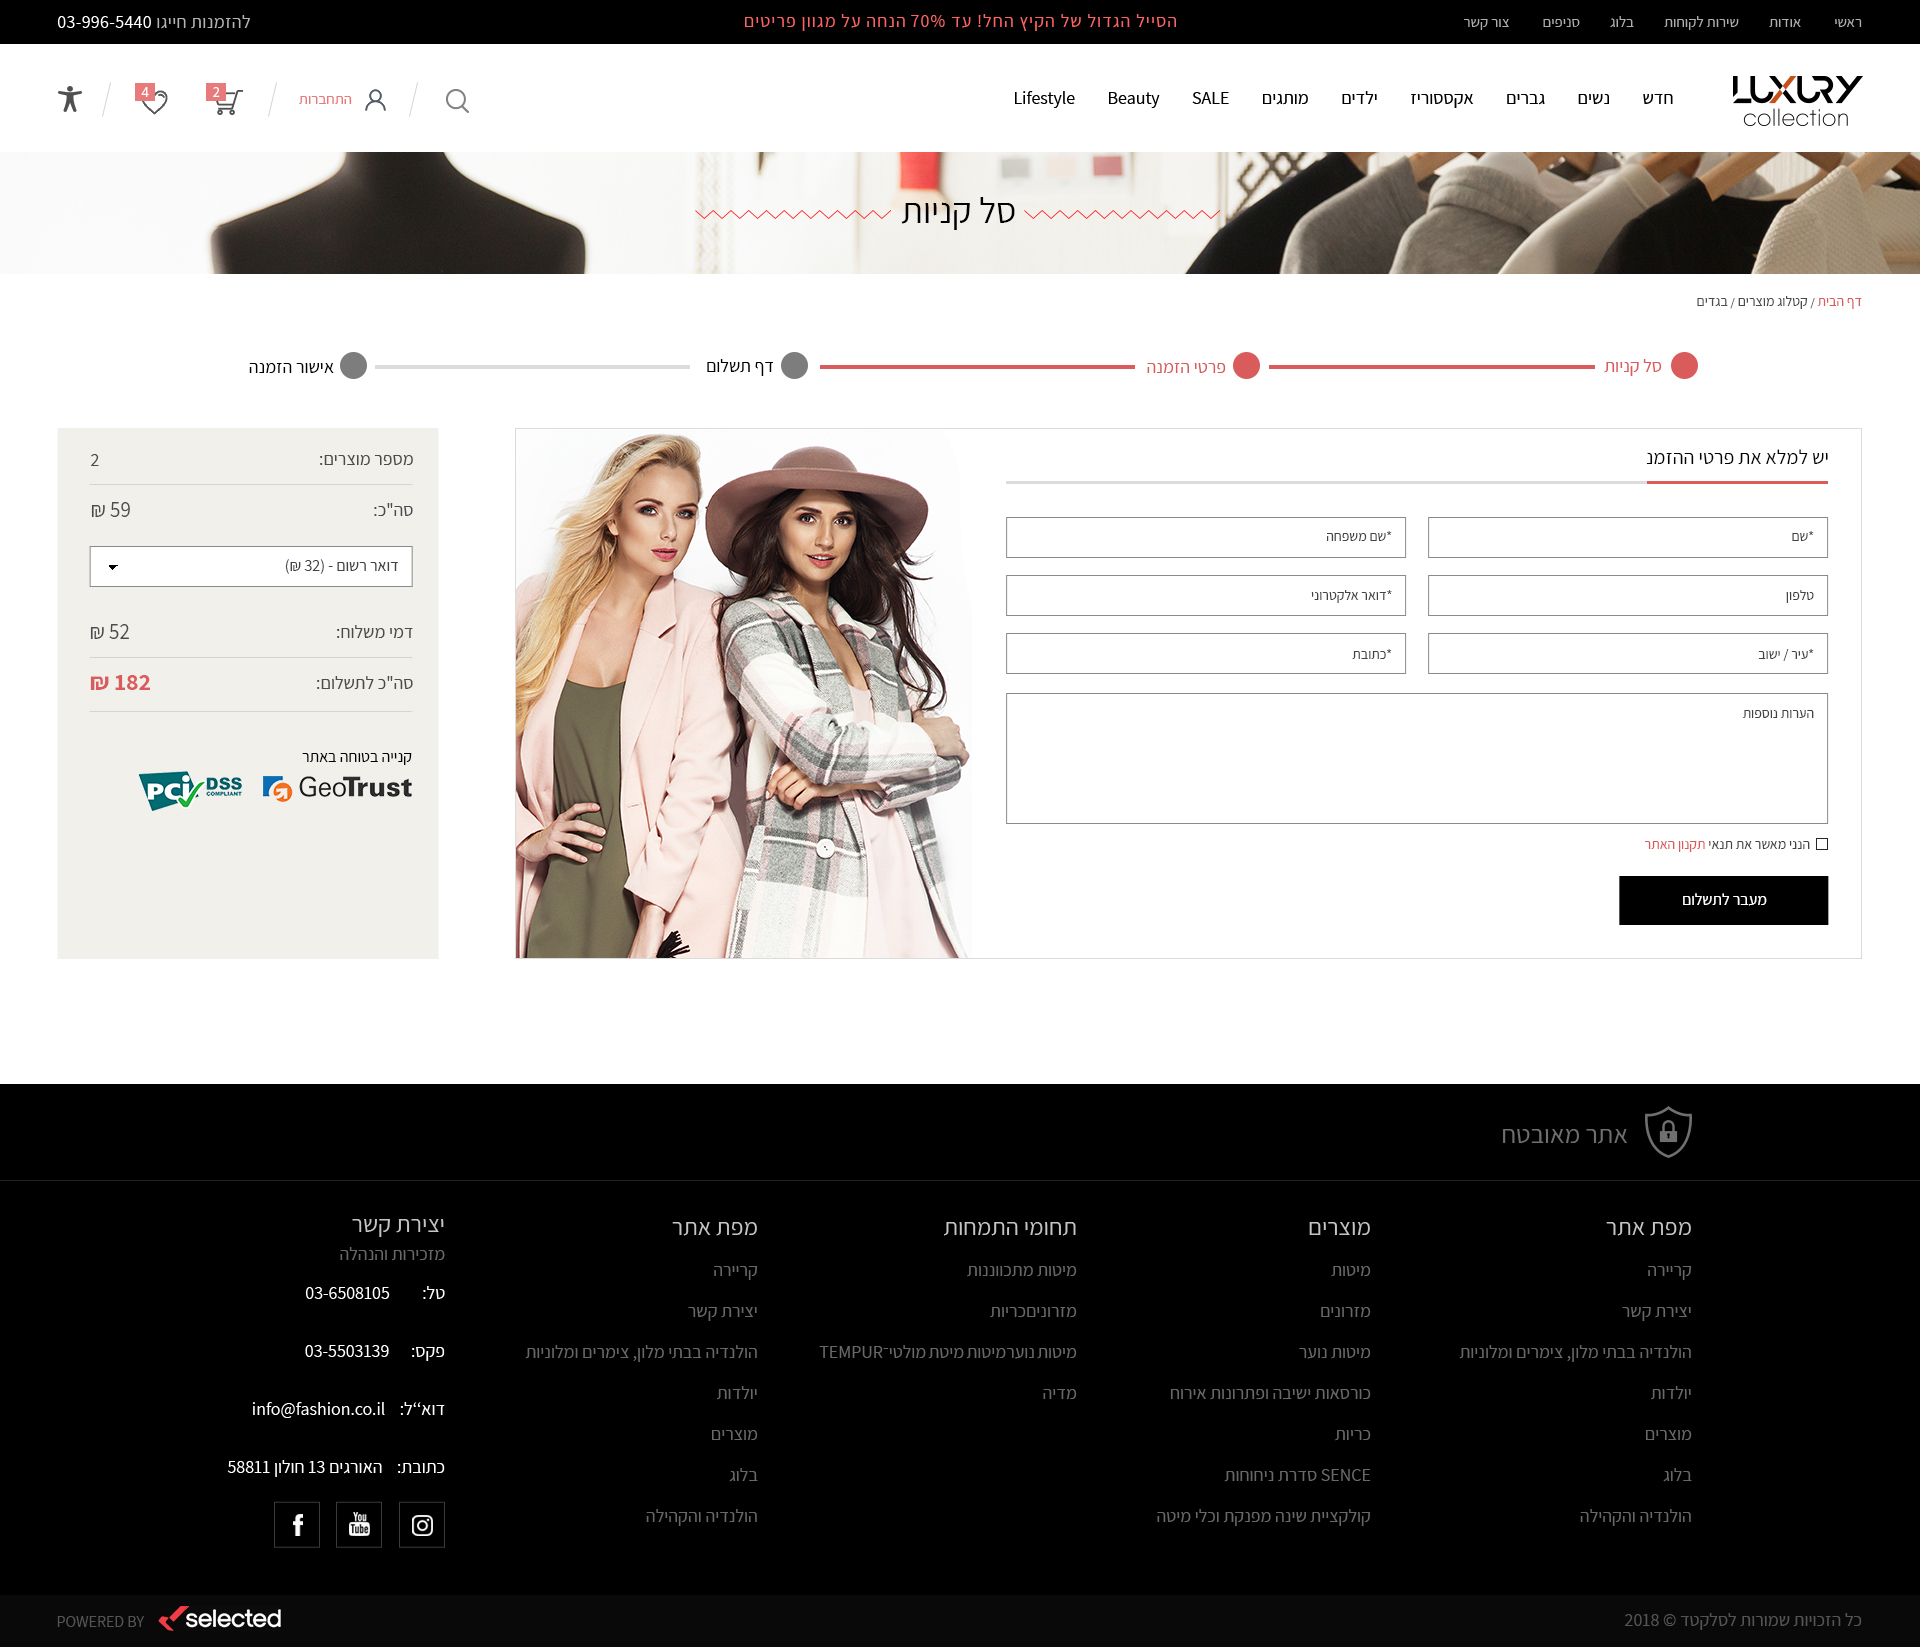
Task: Check the terms agreement checkbox
Action: 1822,844
